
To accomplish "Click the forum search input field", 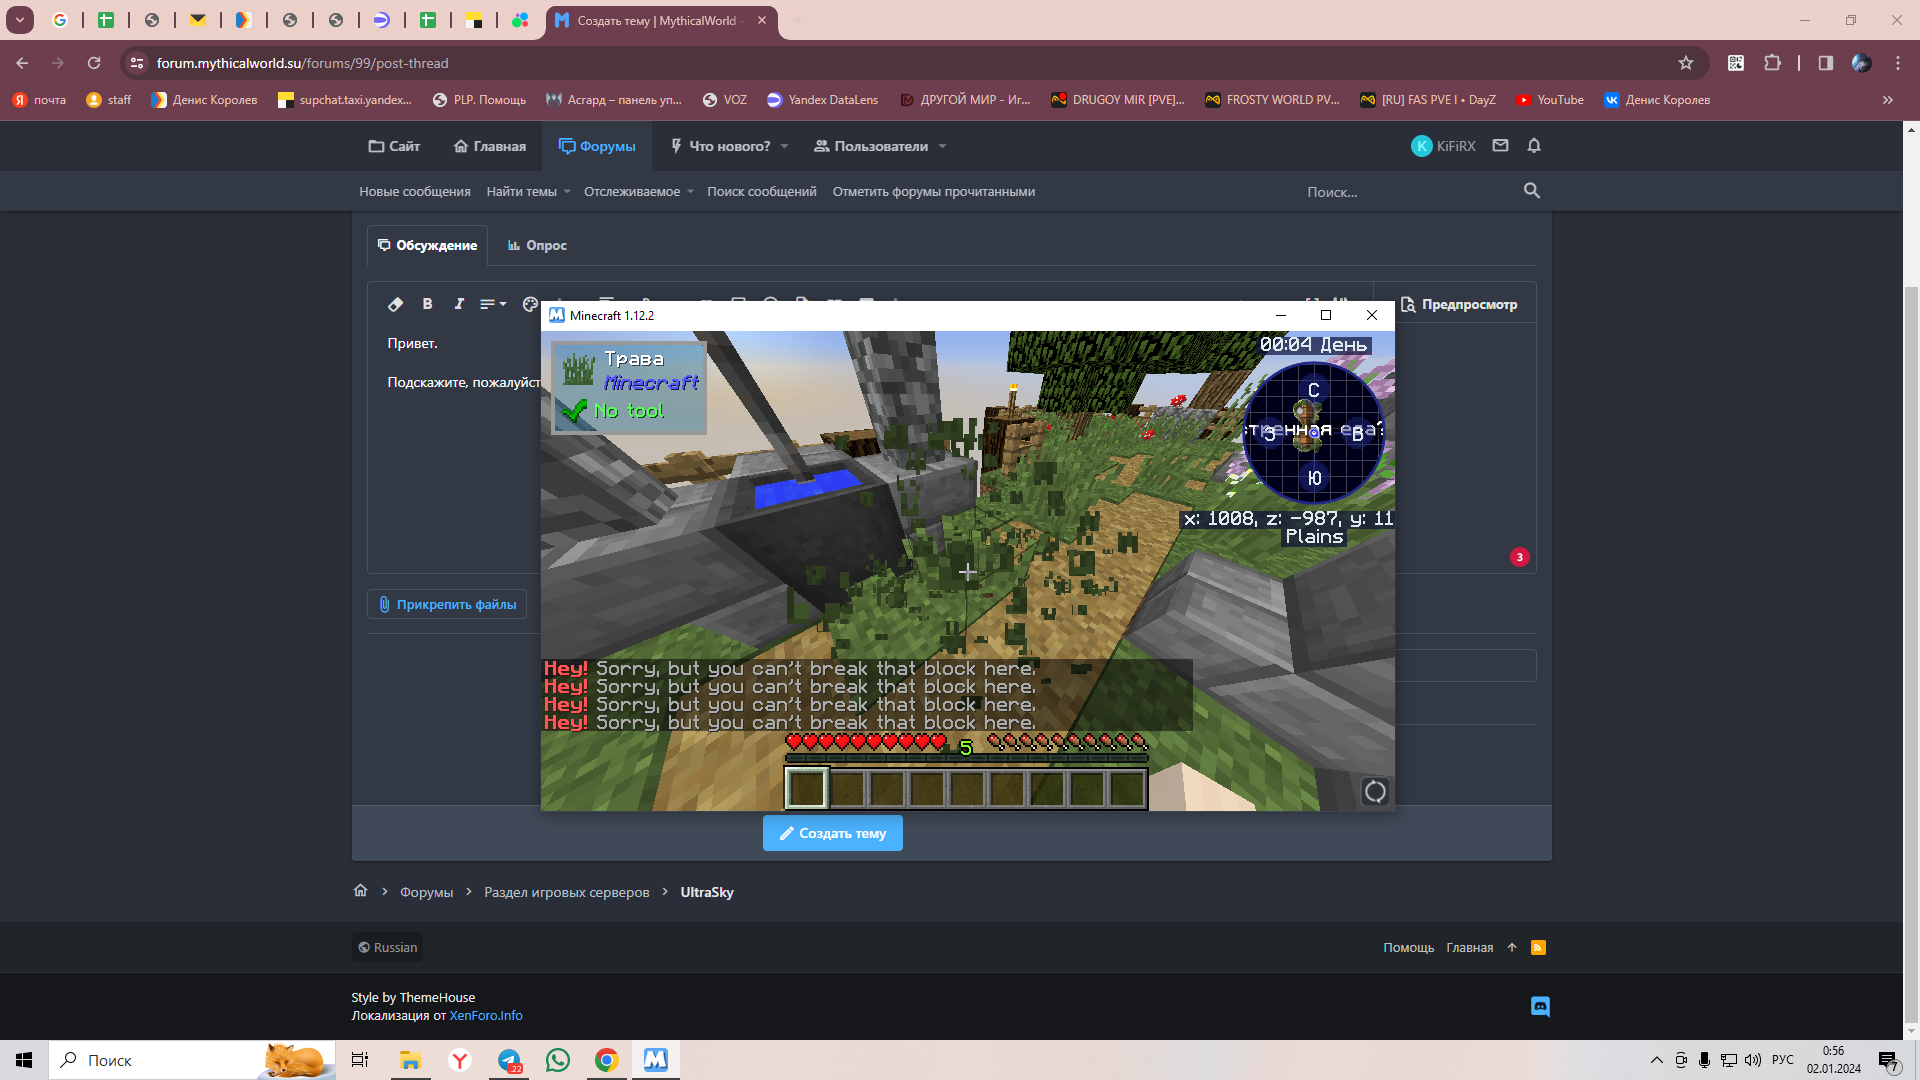I will point(1405,191).
